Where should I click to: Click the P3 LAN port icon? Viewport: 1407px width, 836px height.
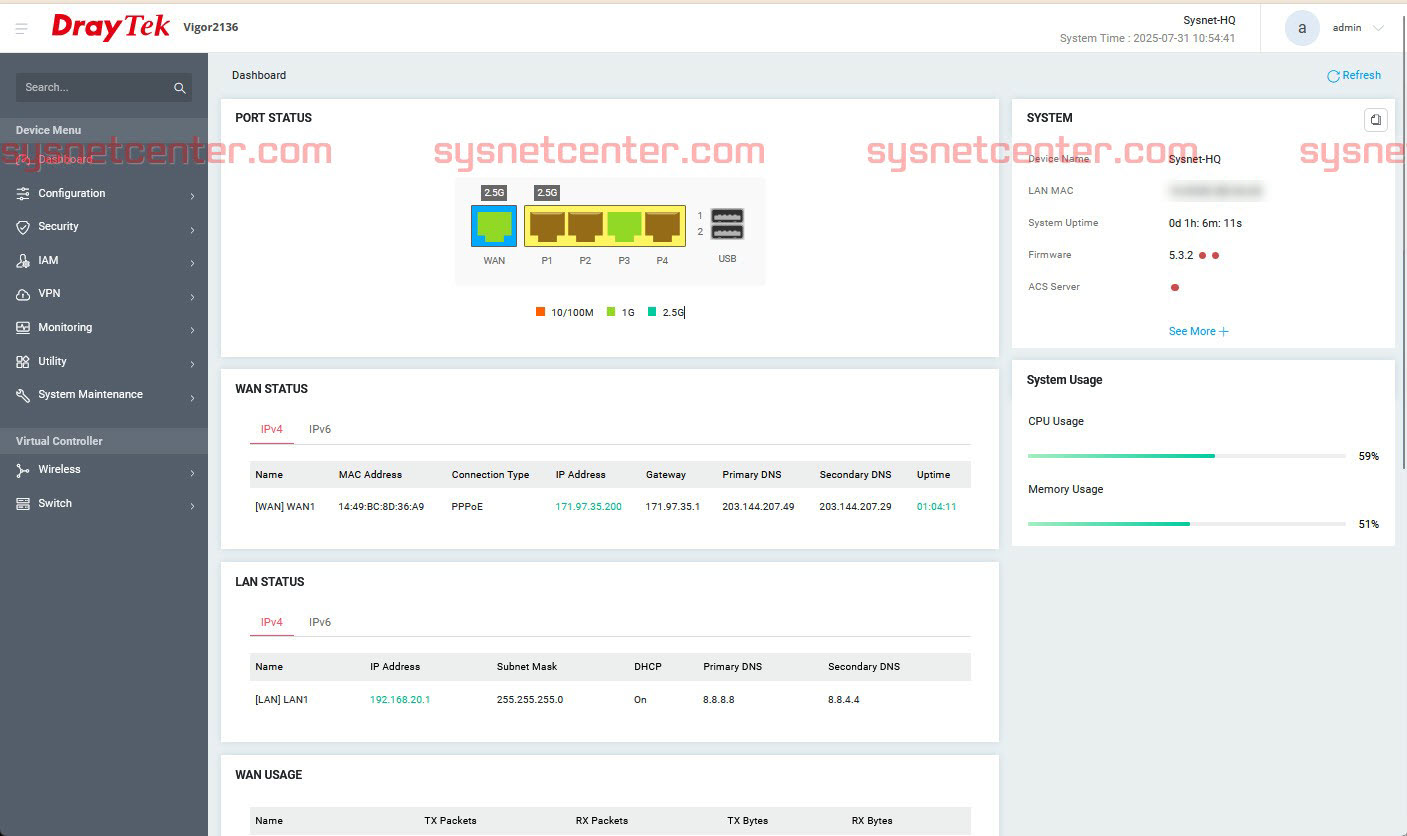point(624,226)
